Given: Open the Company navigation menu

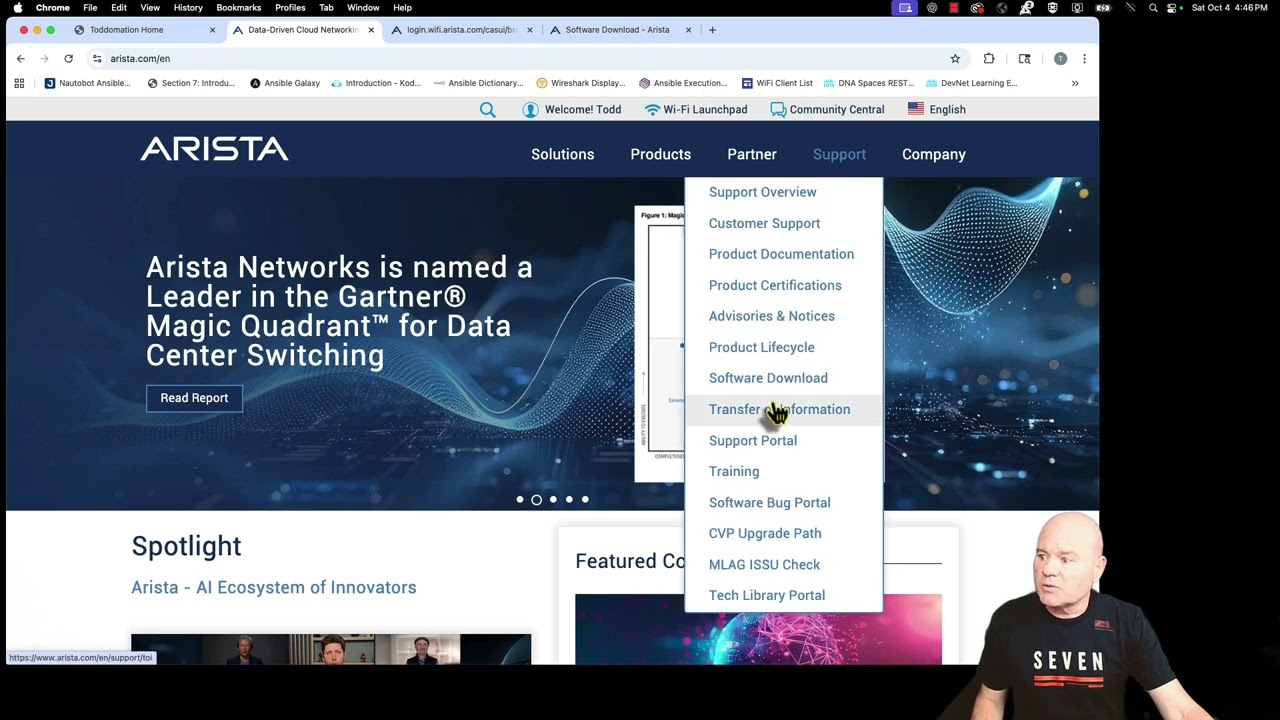Looking at the screenshot, I should (933, 154).
